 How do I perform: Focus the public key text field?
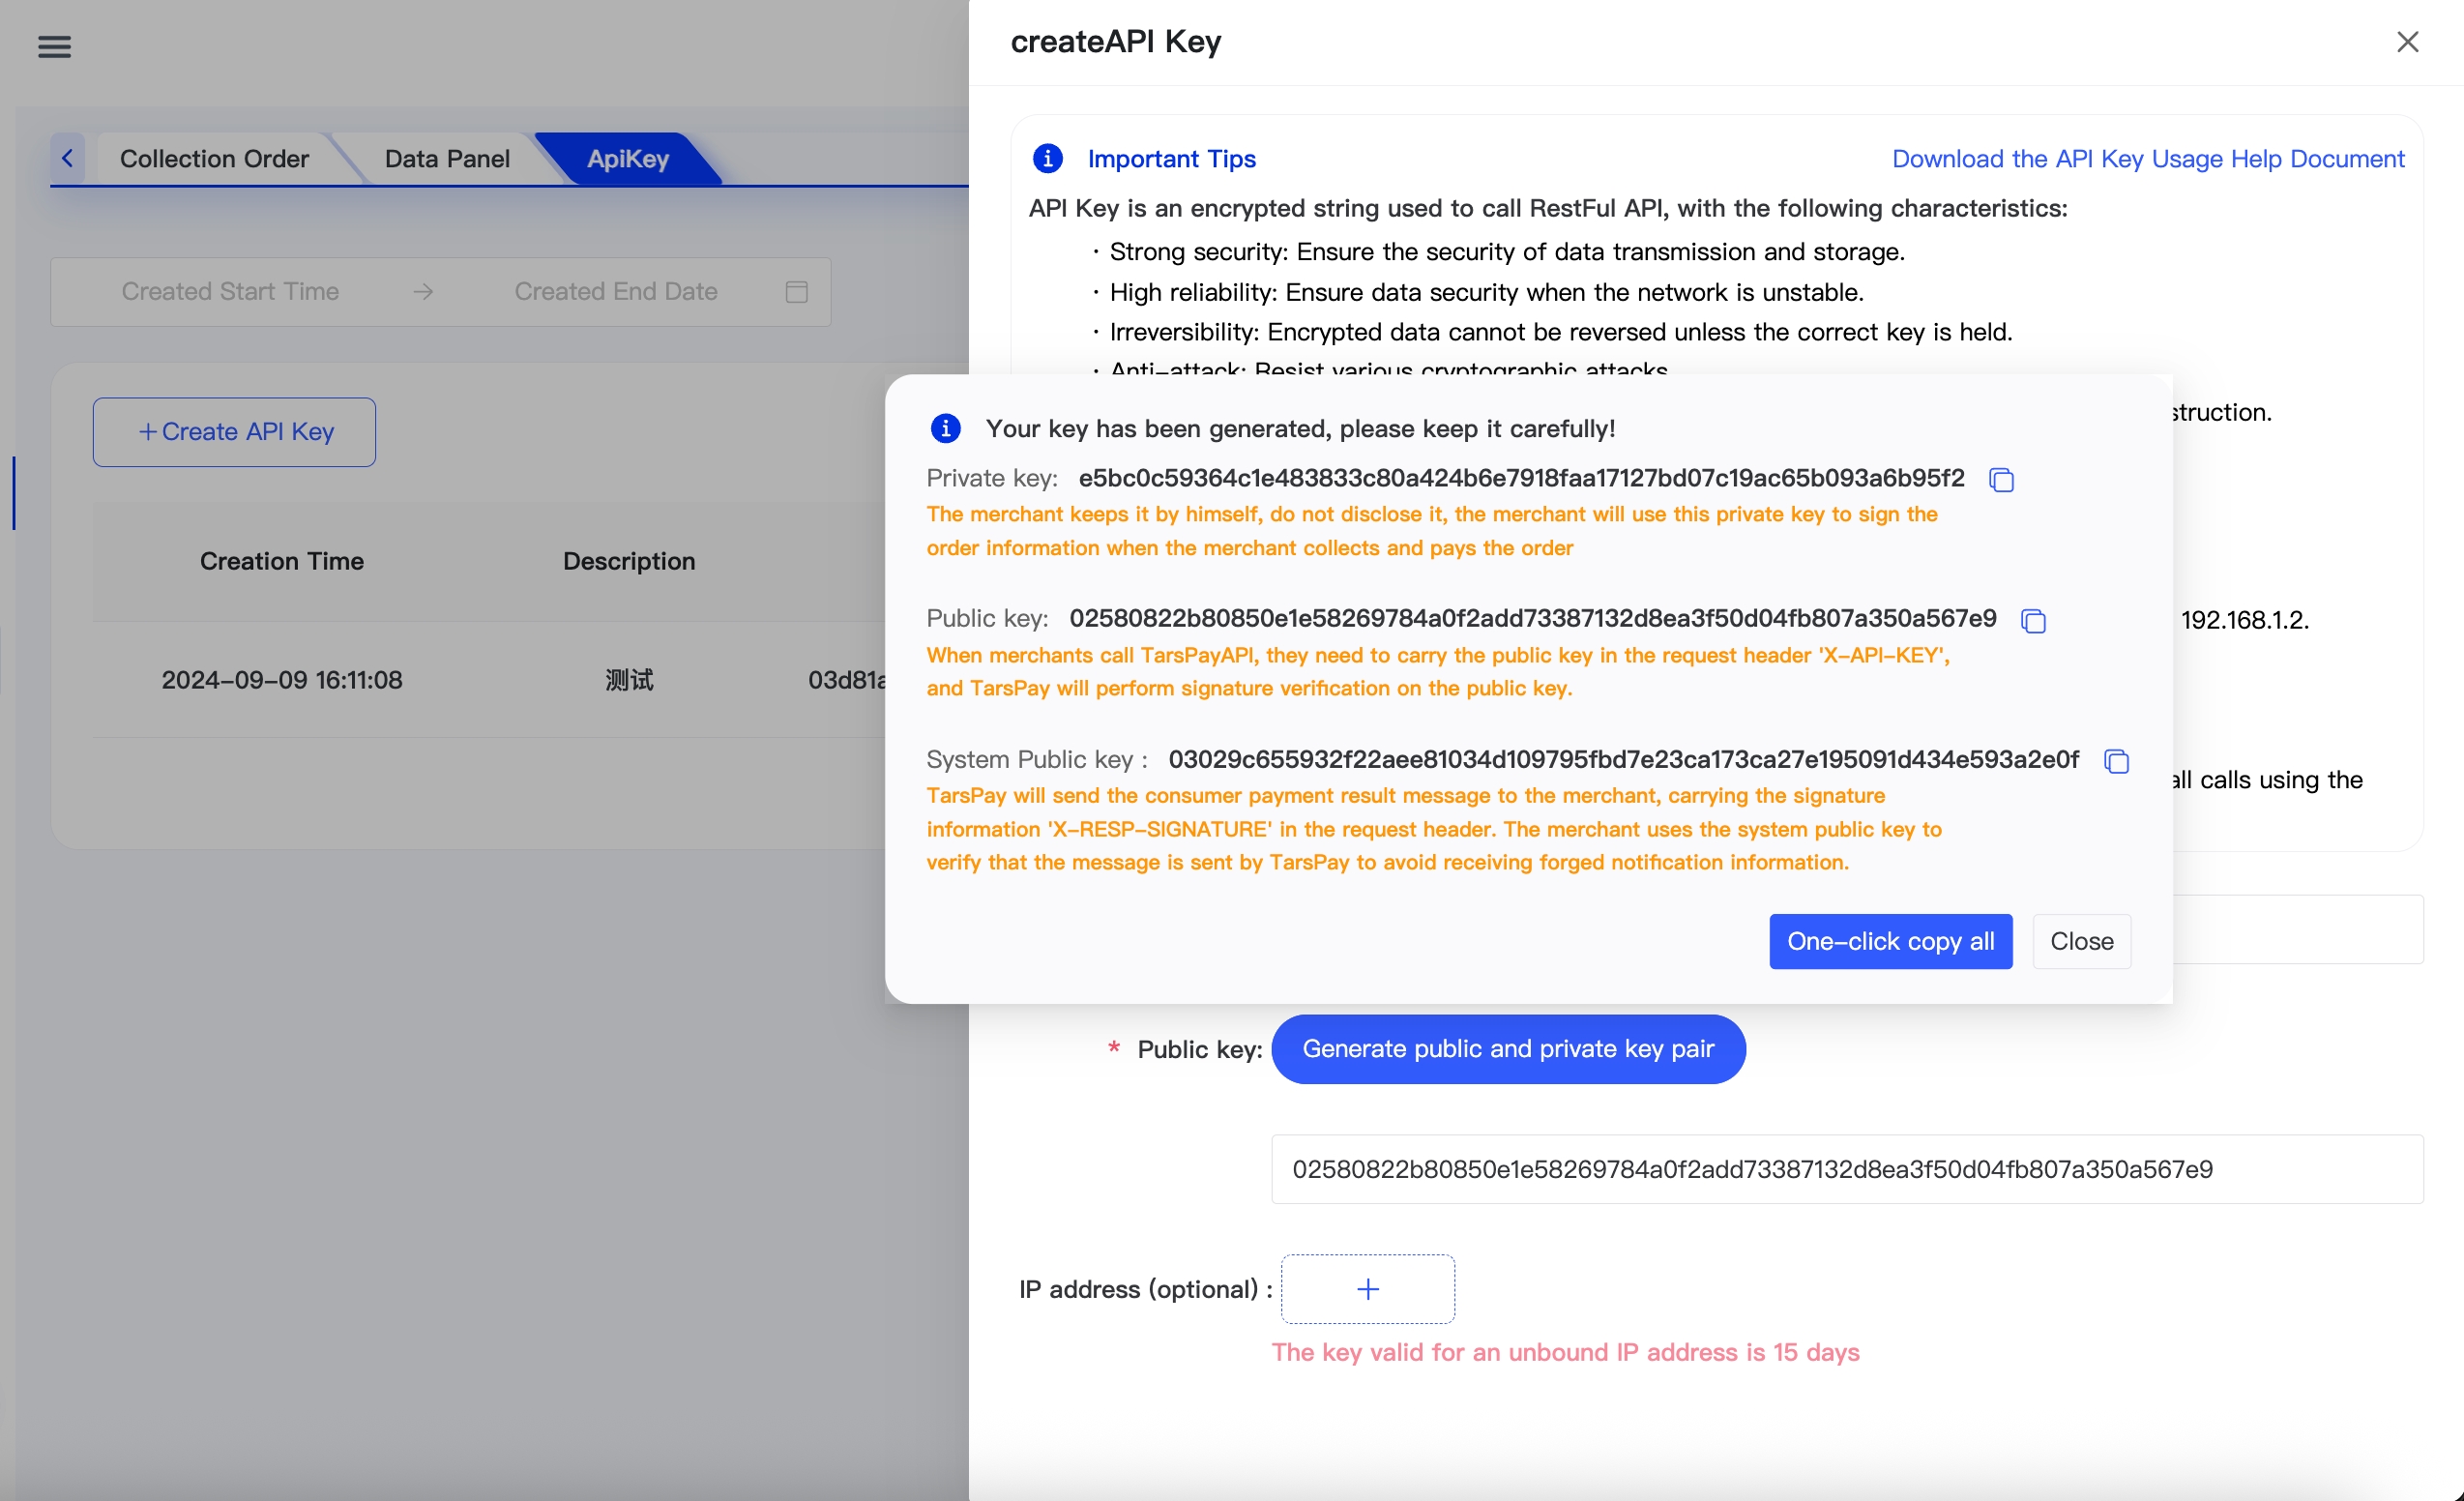pyautogui.click(x=1846, y=1169)
